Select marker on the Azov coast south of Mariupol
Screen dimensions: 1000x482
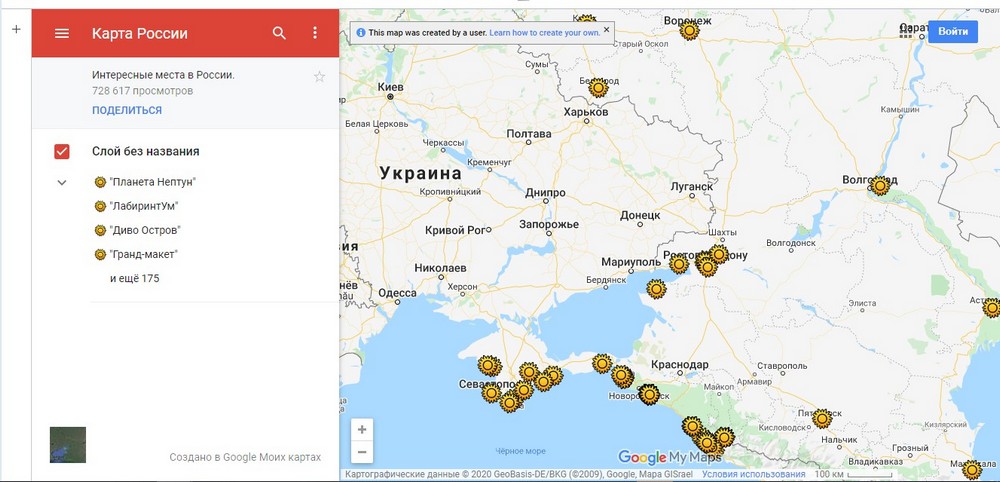[x=656, y=289]
